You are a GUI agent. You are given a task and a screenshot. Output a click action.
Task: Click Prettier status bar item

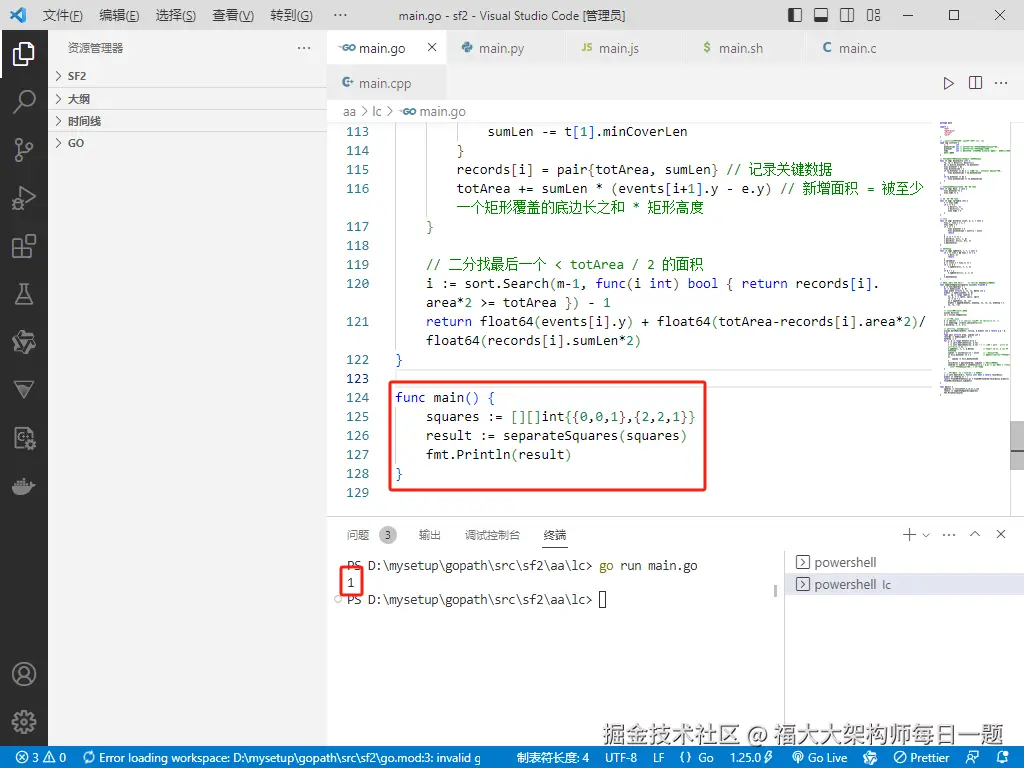(921, 758)
